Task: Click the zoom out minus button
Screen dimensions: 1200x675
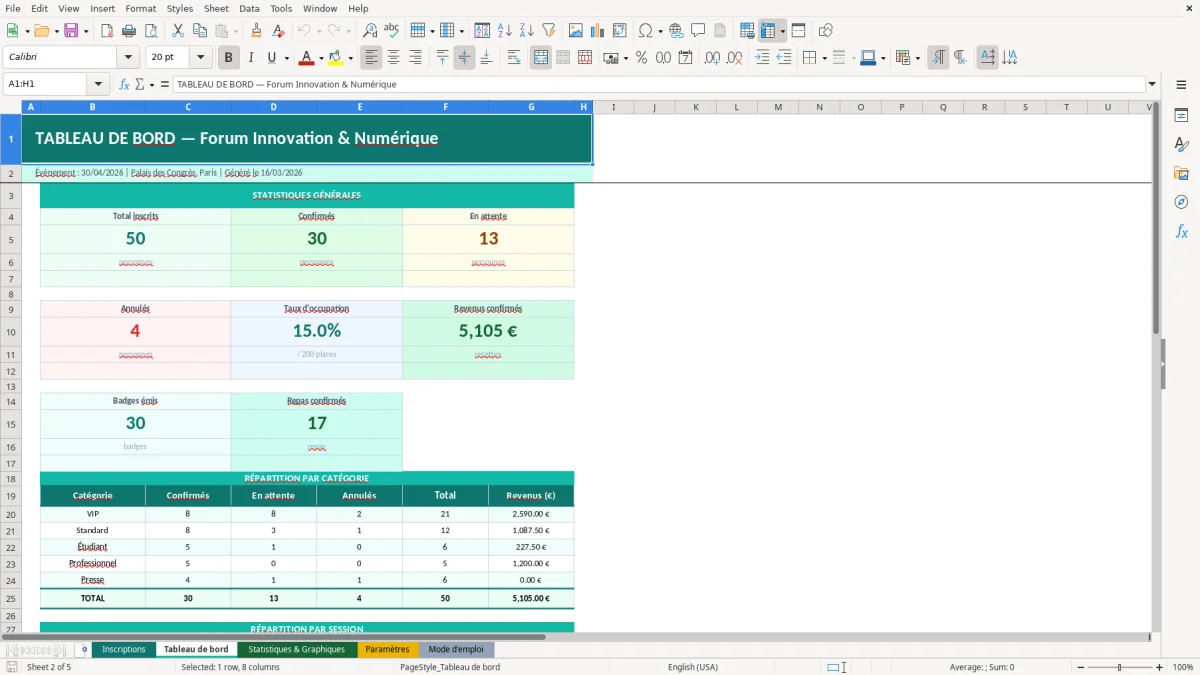Action: [1080, 667]
